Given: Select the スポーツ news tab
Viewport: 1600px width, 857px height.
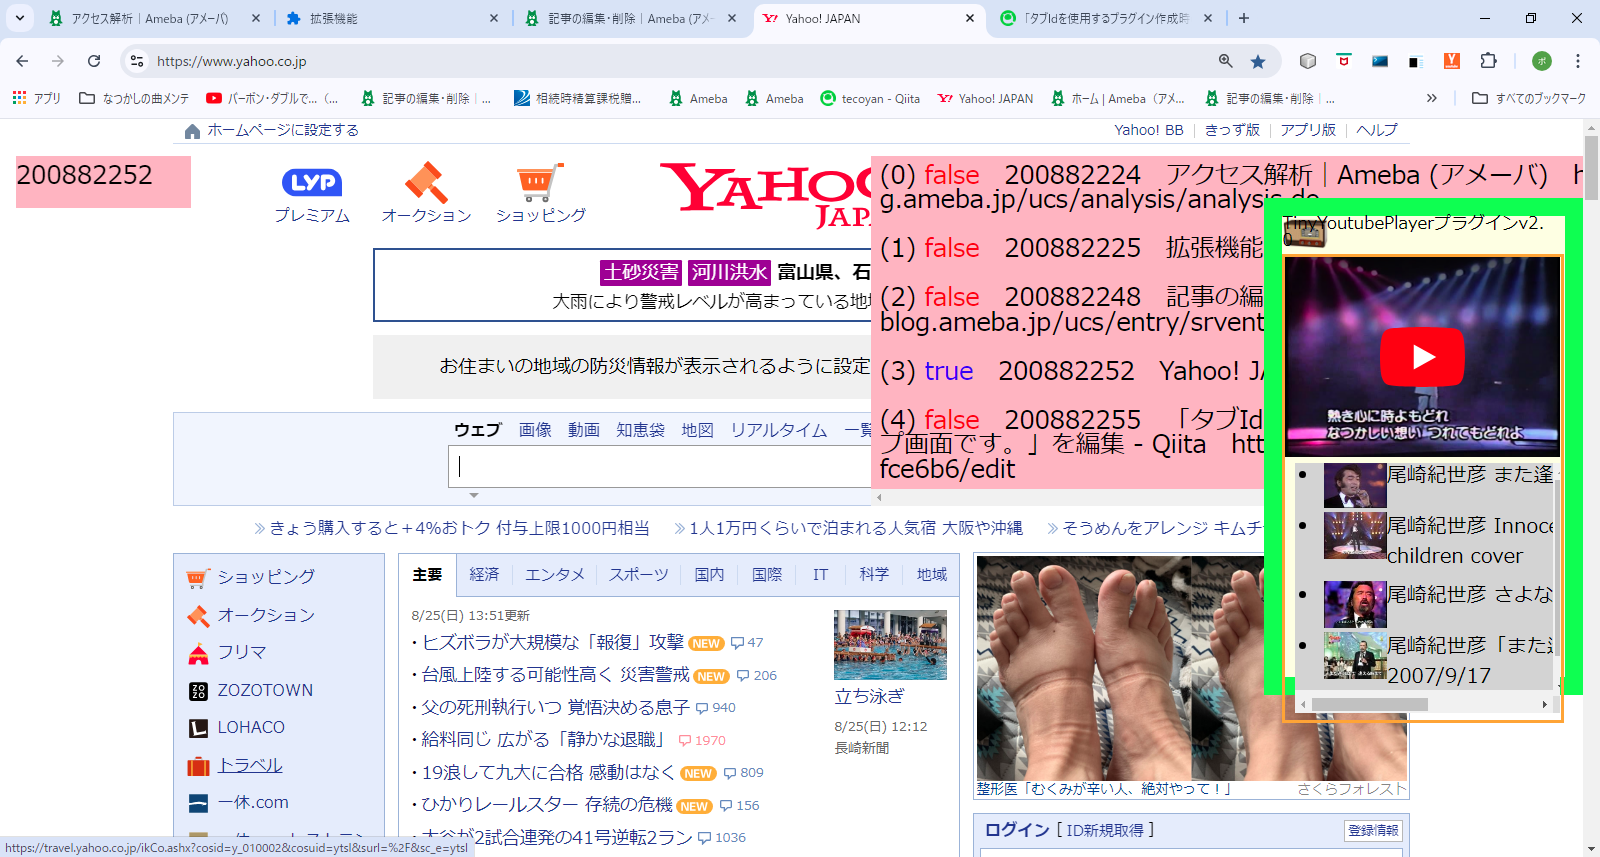Looking at the screenshot, I should tap(639, 574).
